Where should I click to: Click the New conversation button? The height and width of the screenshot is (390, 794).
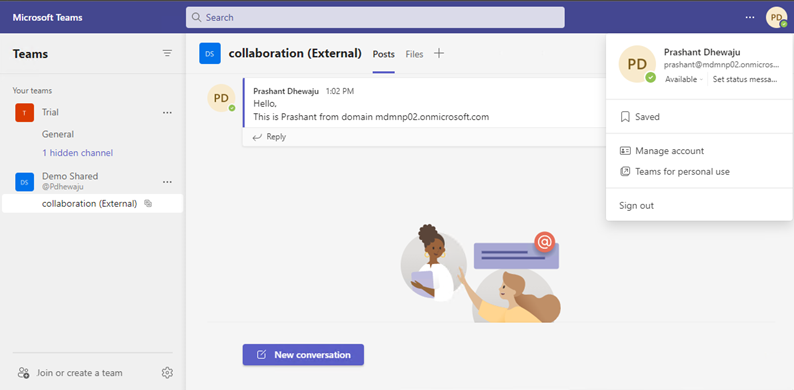(303, 355)
